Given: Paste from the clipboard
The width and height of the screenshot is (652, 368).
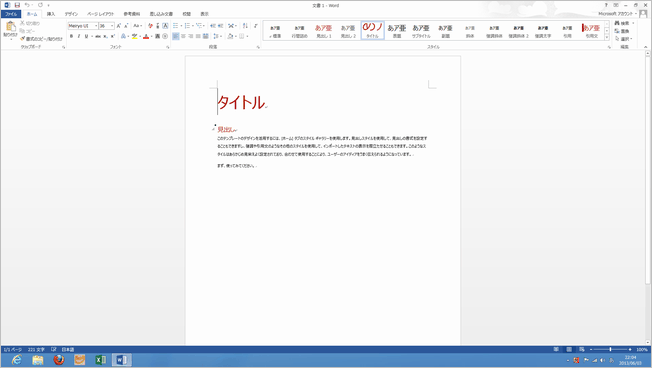Looking at the screenshot, I should tap(10, 30).
